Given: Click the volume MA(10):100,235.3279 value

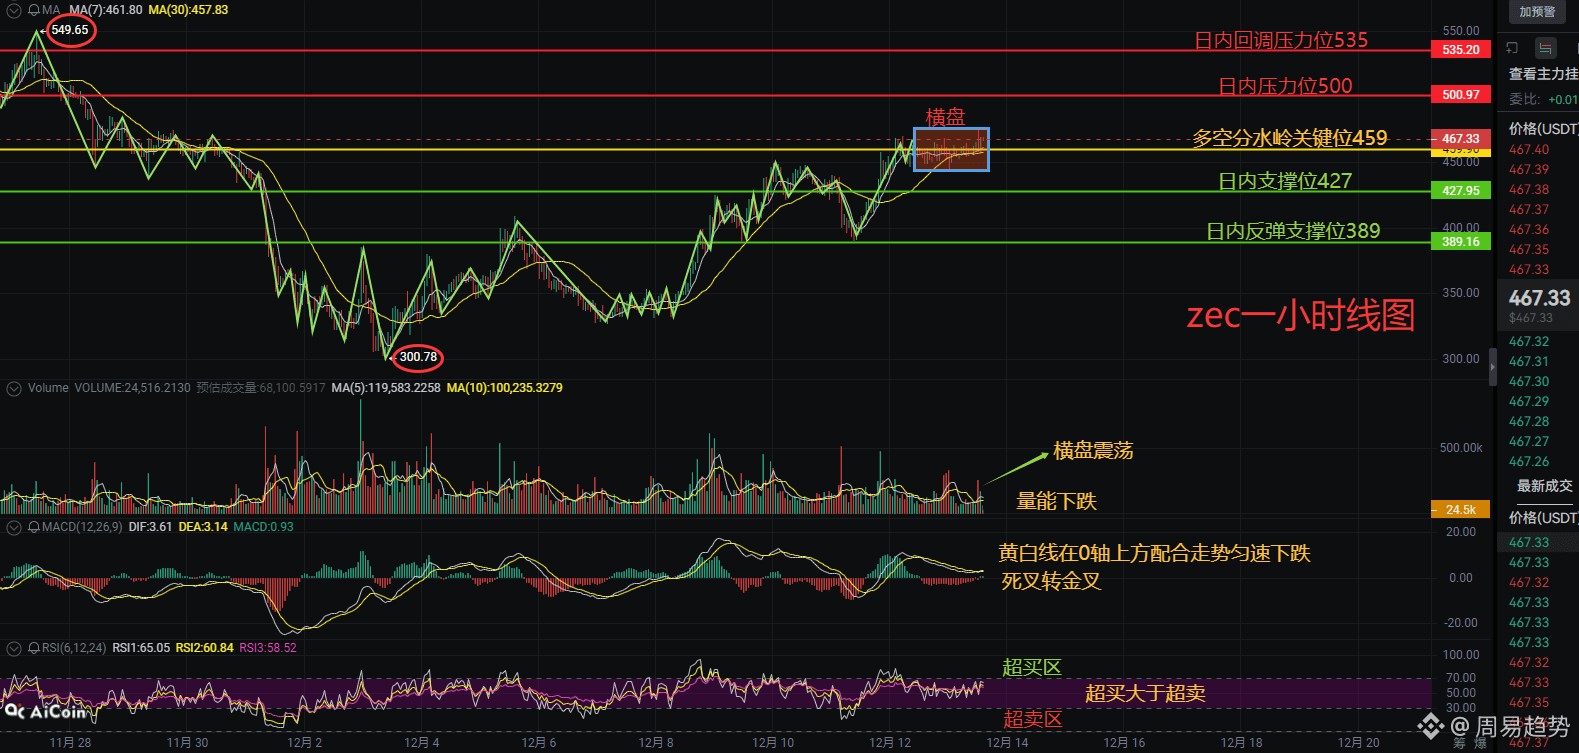Looking at the screenshot, I should coord(505,388).
